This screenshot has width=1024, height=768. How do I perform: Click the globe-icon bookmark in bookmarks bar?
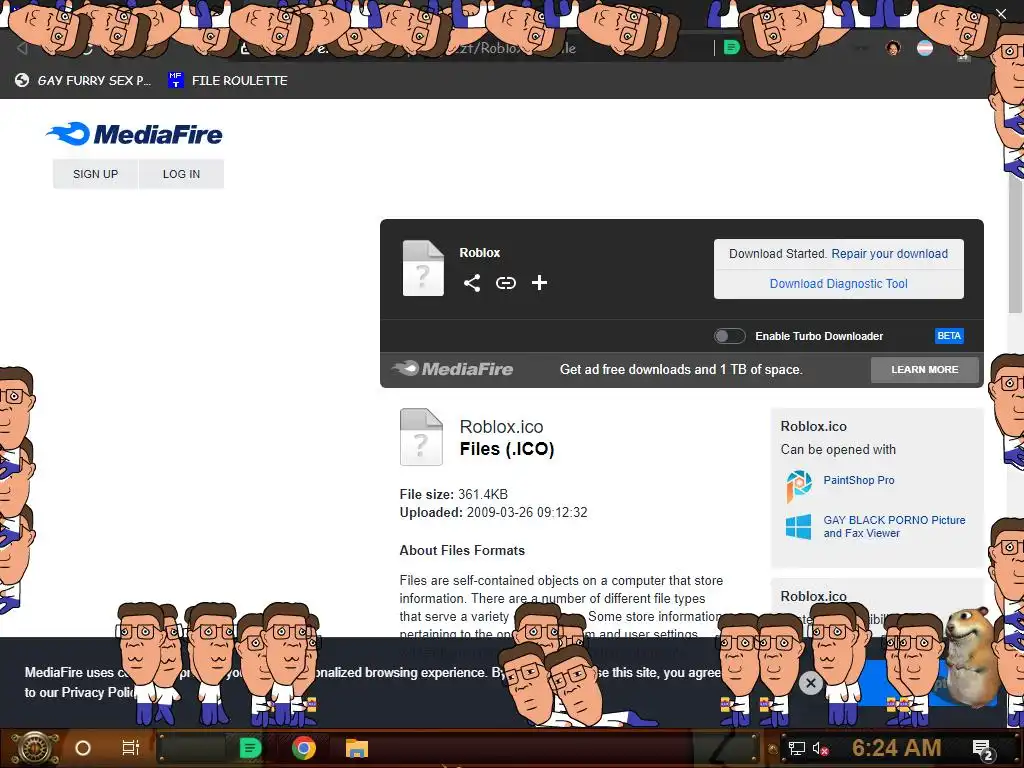pos(83,80)
